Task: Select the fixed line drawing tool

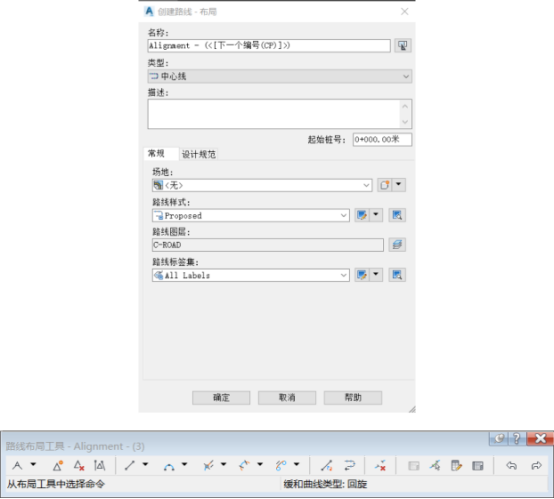Action: click(130, 465)
